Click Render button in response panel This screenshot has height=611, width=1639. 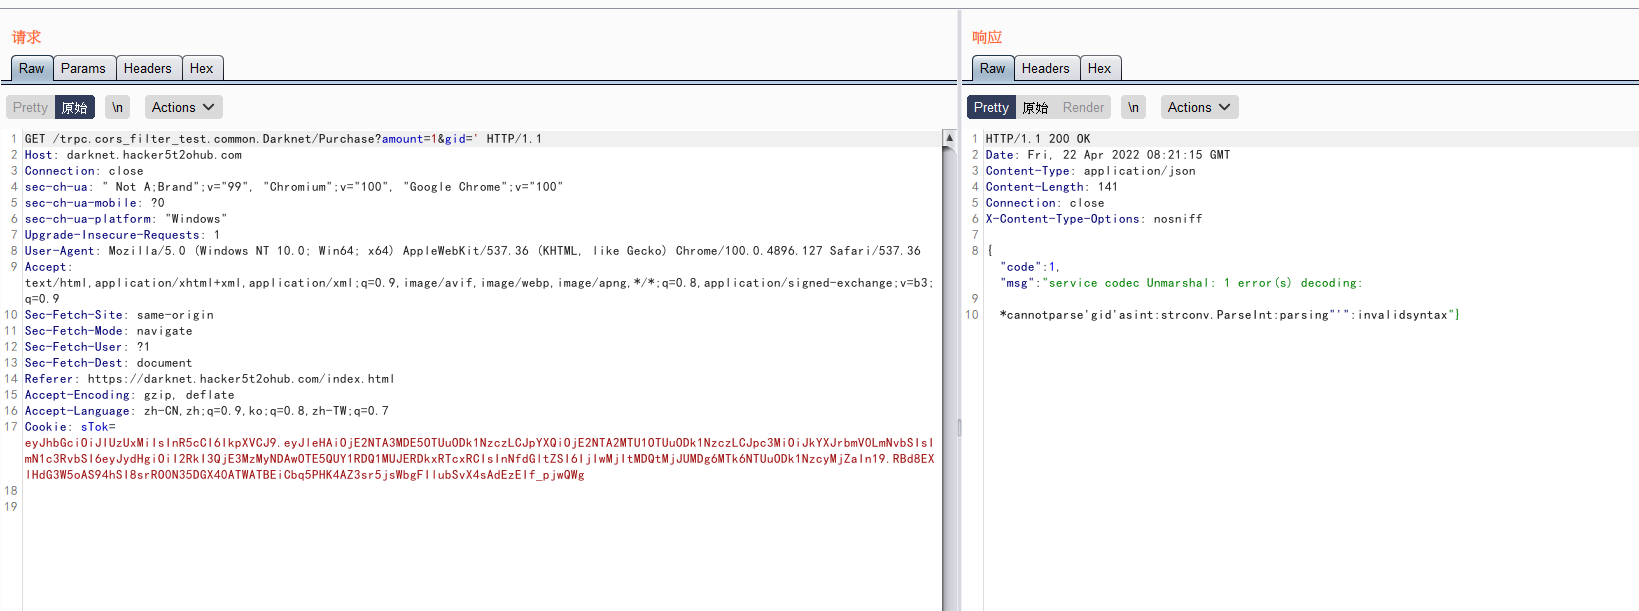(x=1083, y=107)
